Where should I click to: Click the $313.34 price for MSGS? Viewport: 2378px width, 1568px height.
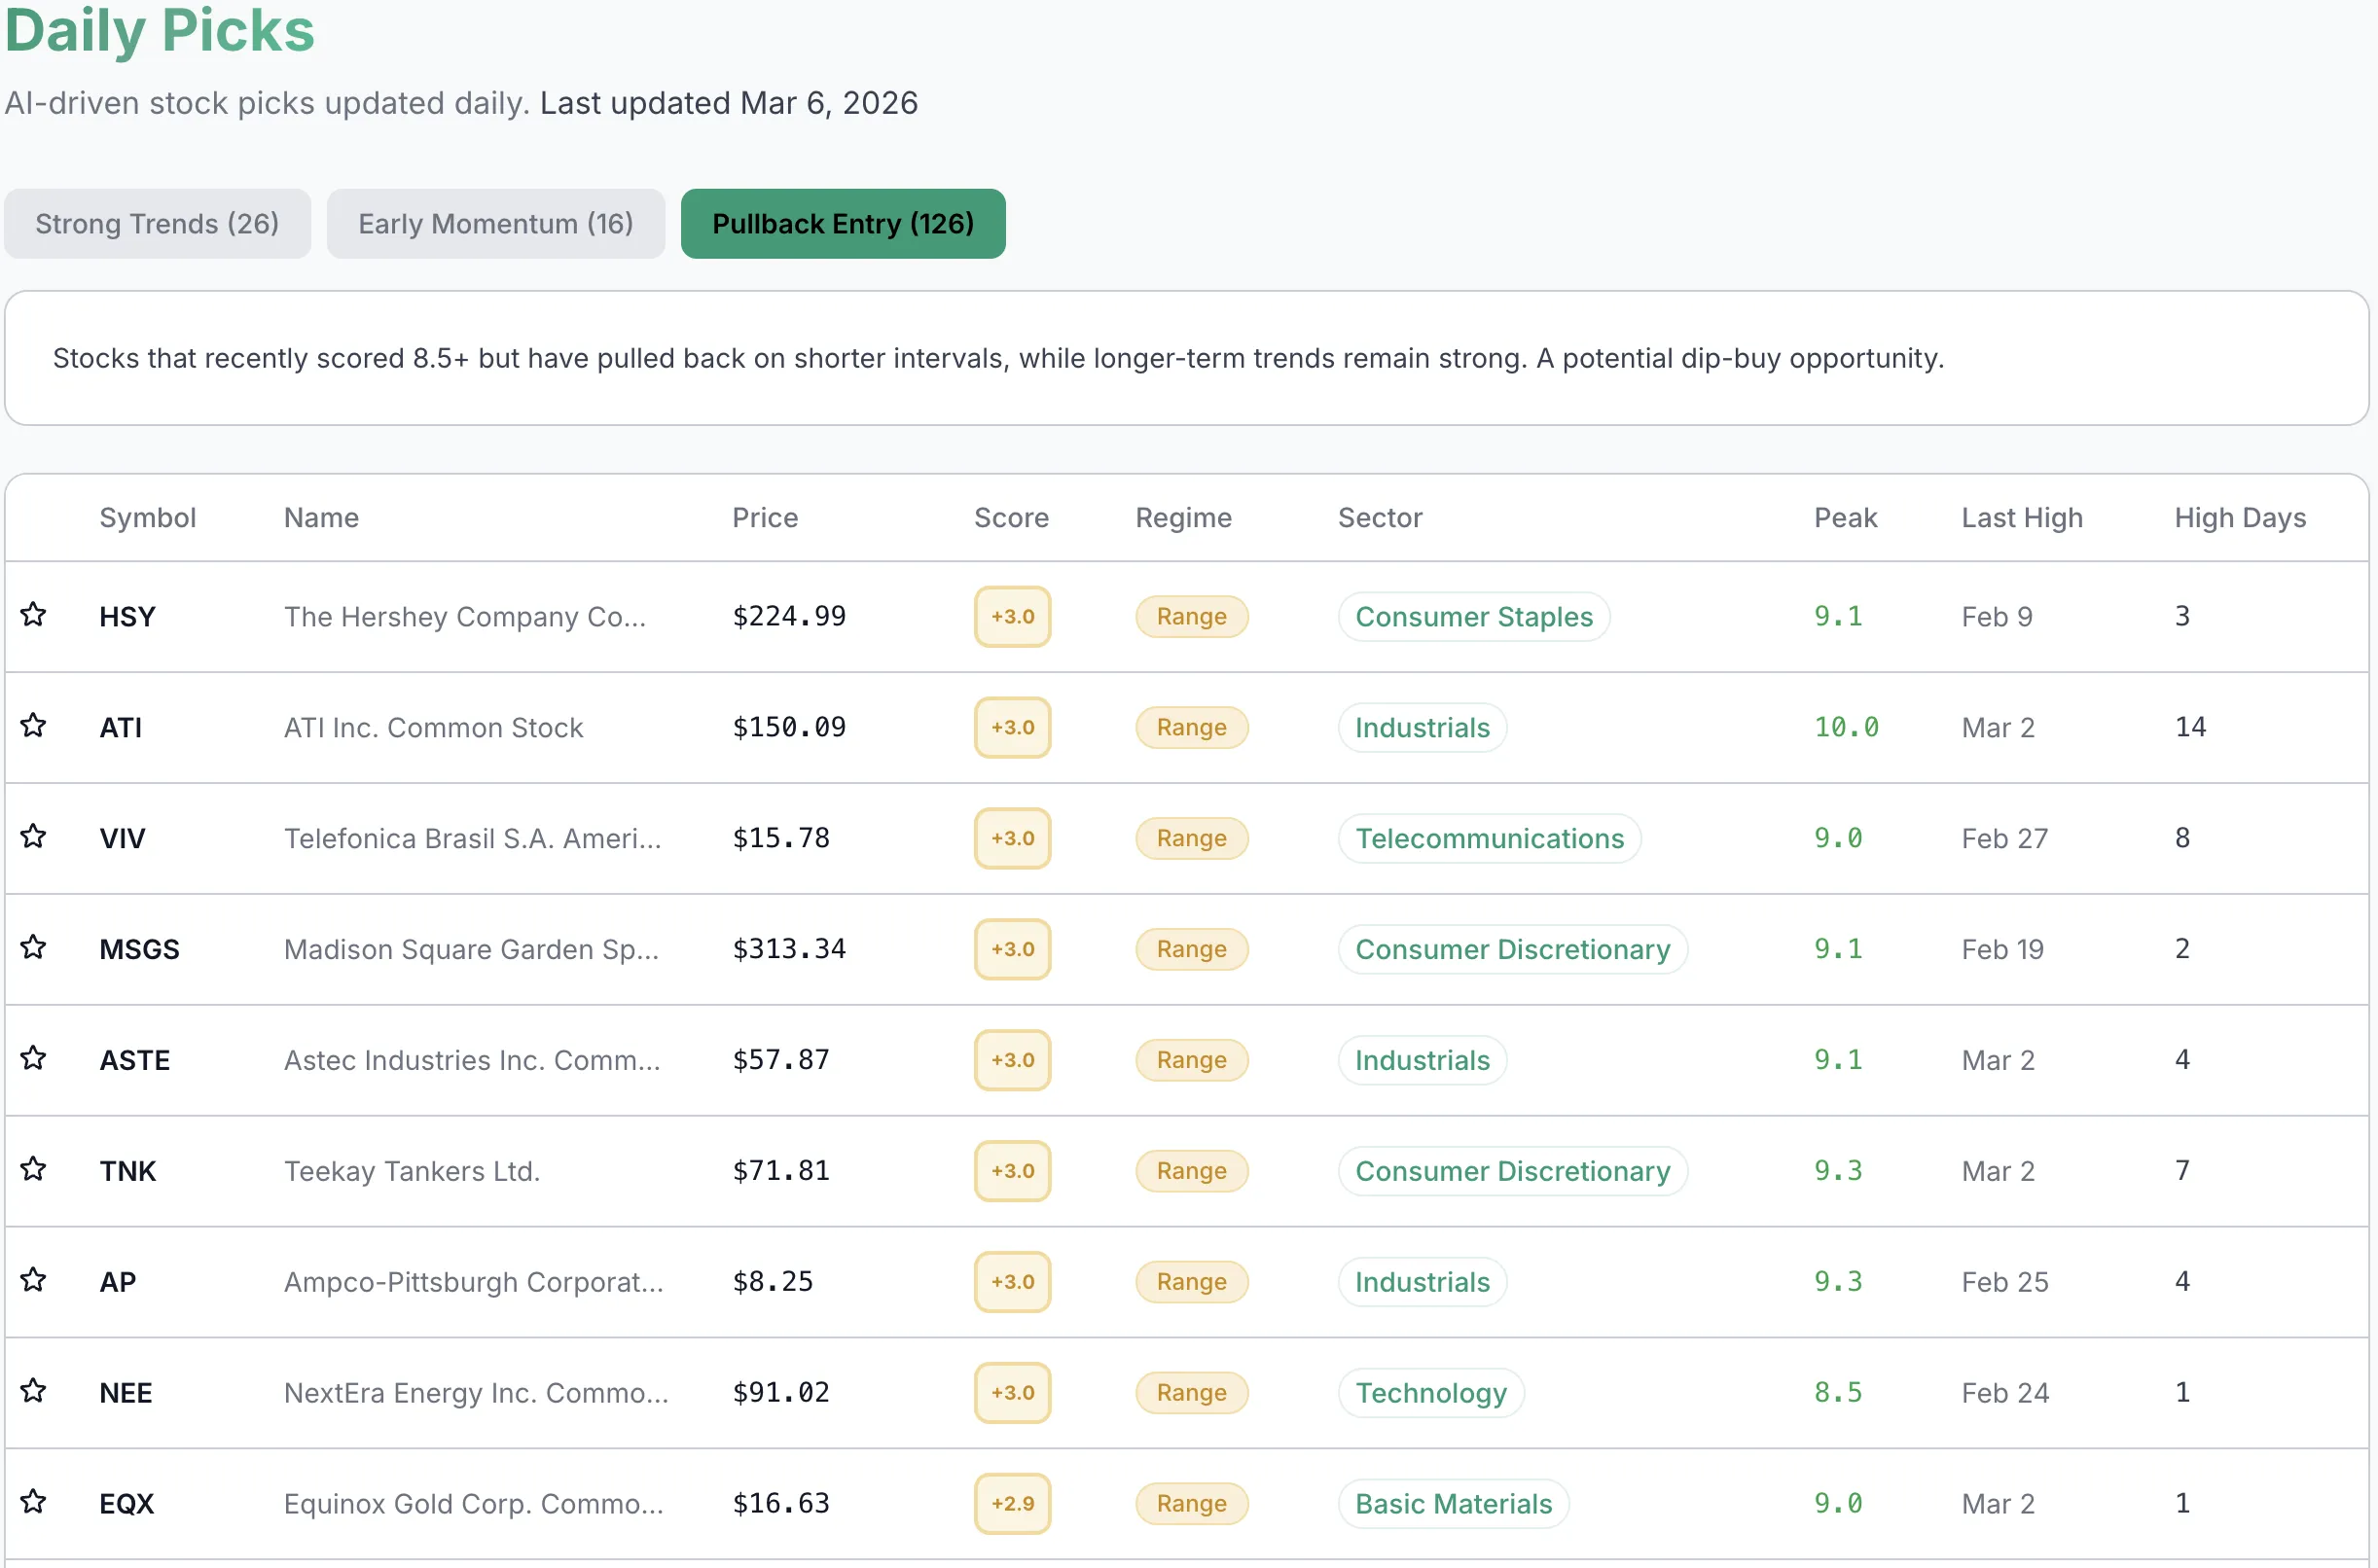[789, 950]
